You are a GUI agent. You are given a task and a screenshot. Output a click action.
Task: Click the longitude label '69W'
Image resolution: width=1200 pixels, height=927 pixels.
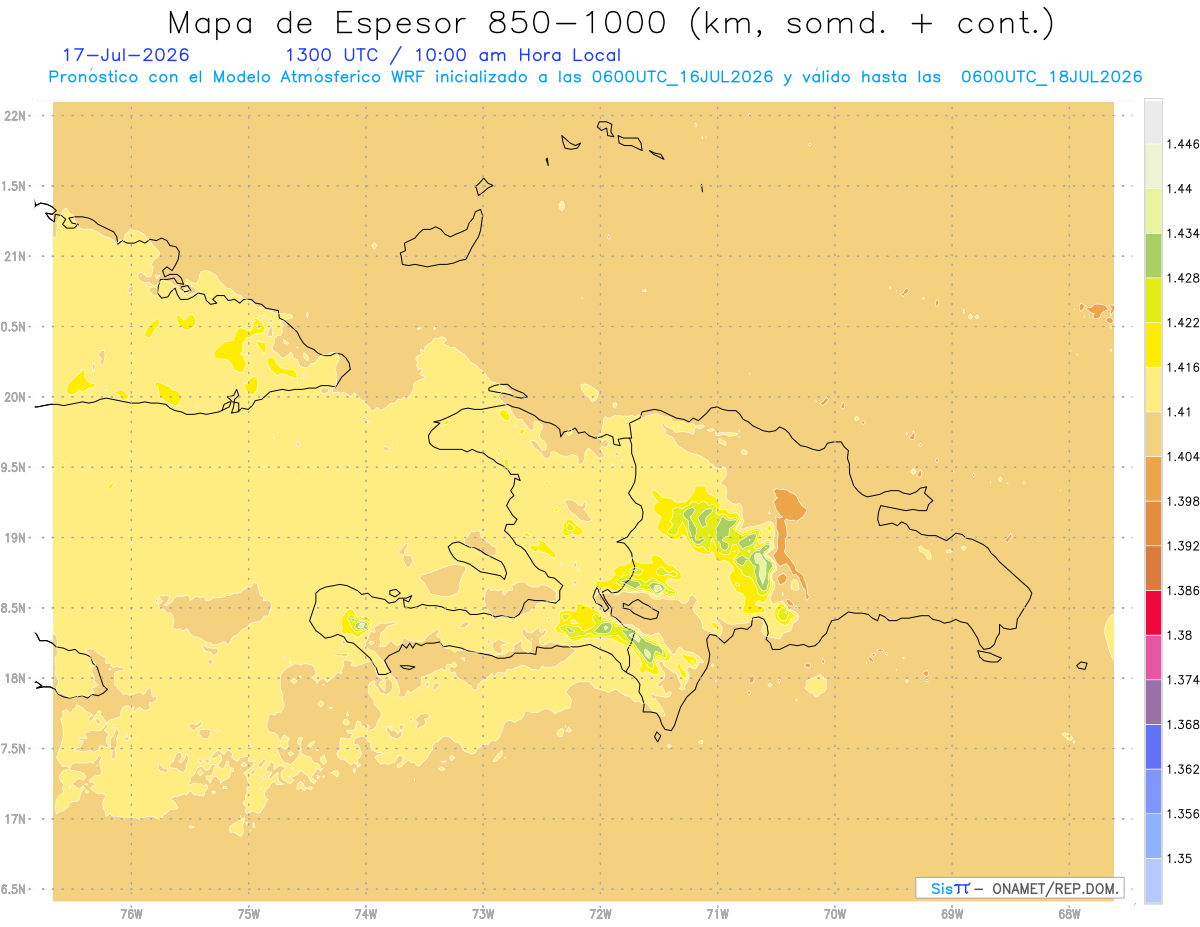tap(952, 913)
